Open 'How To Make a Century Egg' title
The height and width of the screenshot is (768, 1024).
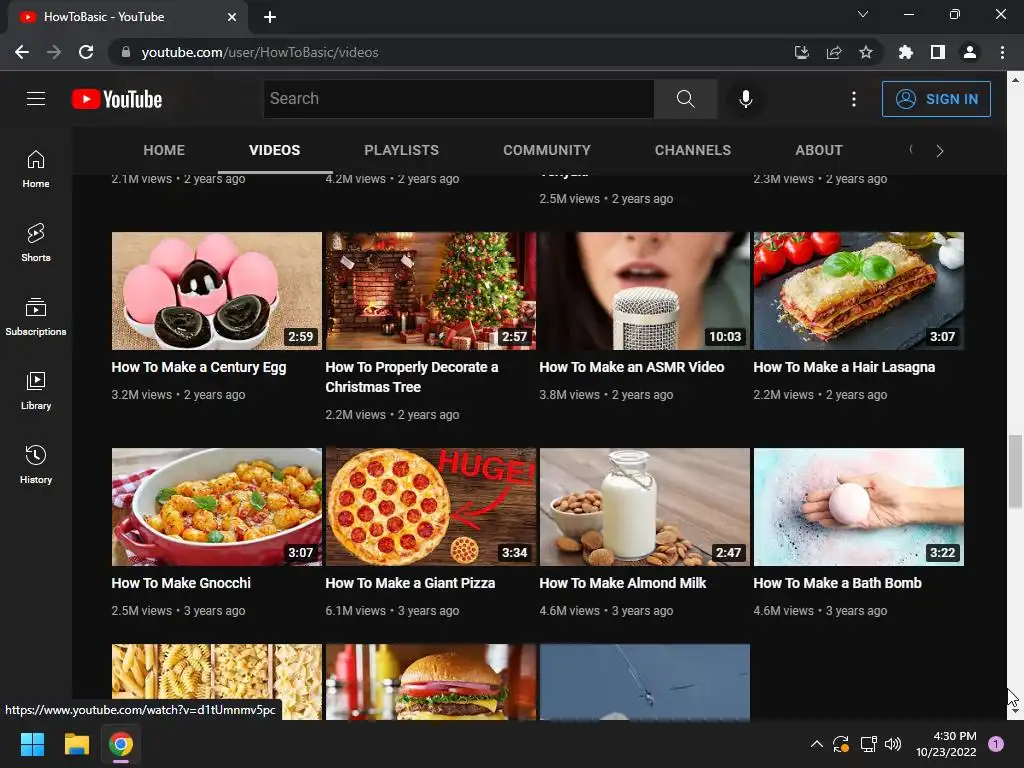(x=199, y=367)
